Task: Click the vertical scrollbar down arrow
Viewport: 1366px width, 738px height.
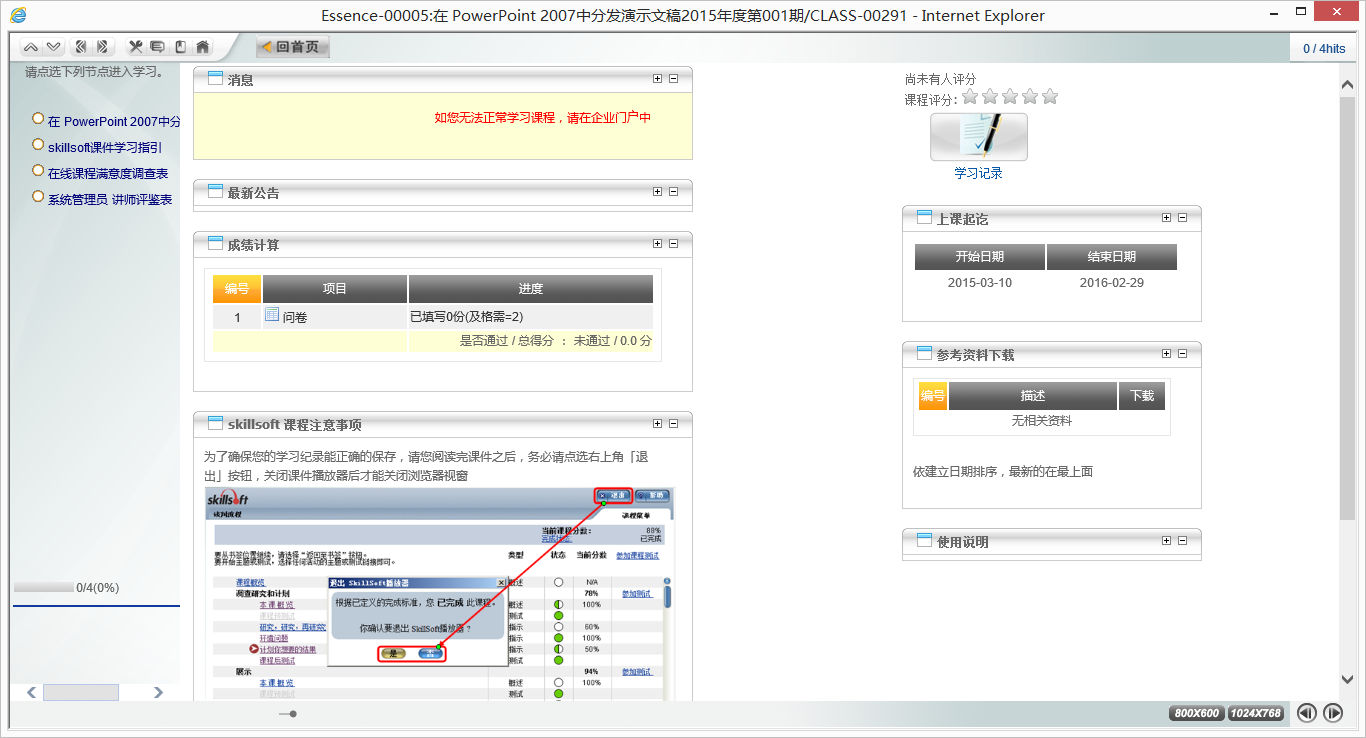Action: point(1347,680)
